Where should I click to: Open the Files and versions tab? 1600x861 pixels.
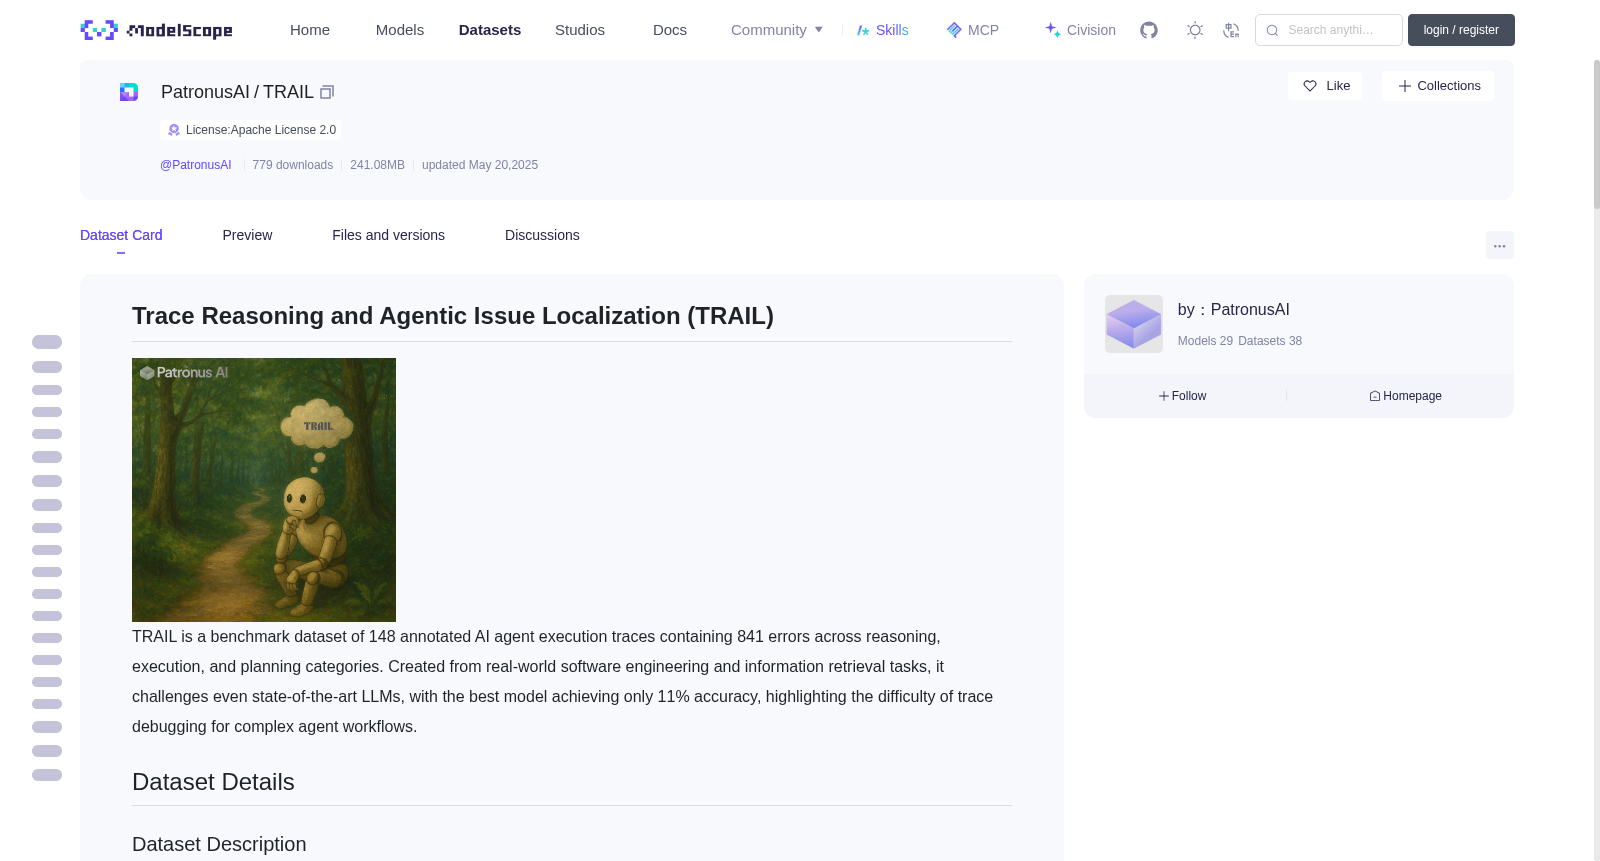(388, 235)
